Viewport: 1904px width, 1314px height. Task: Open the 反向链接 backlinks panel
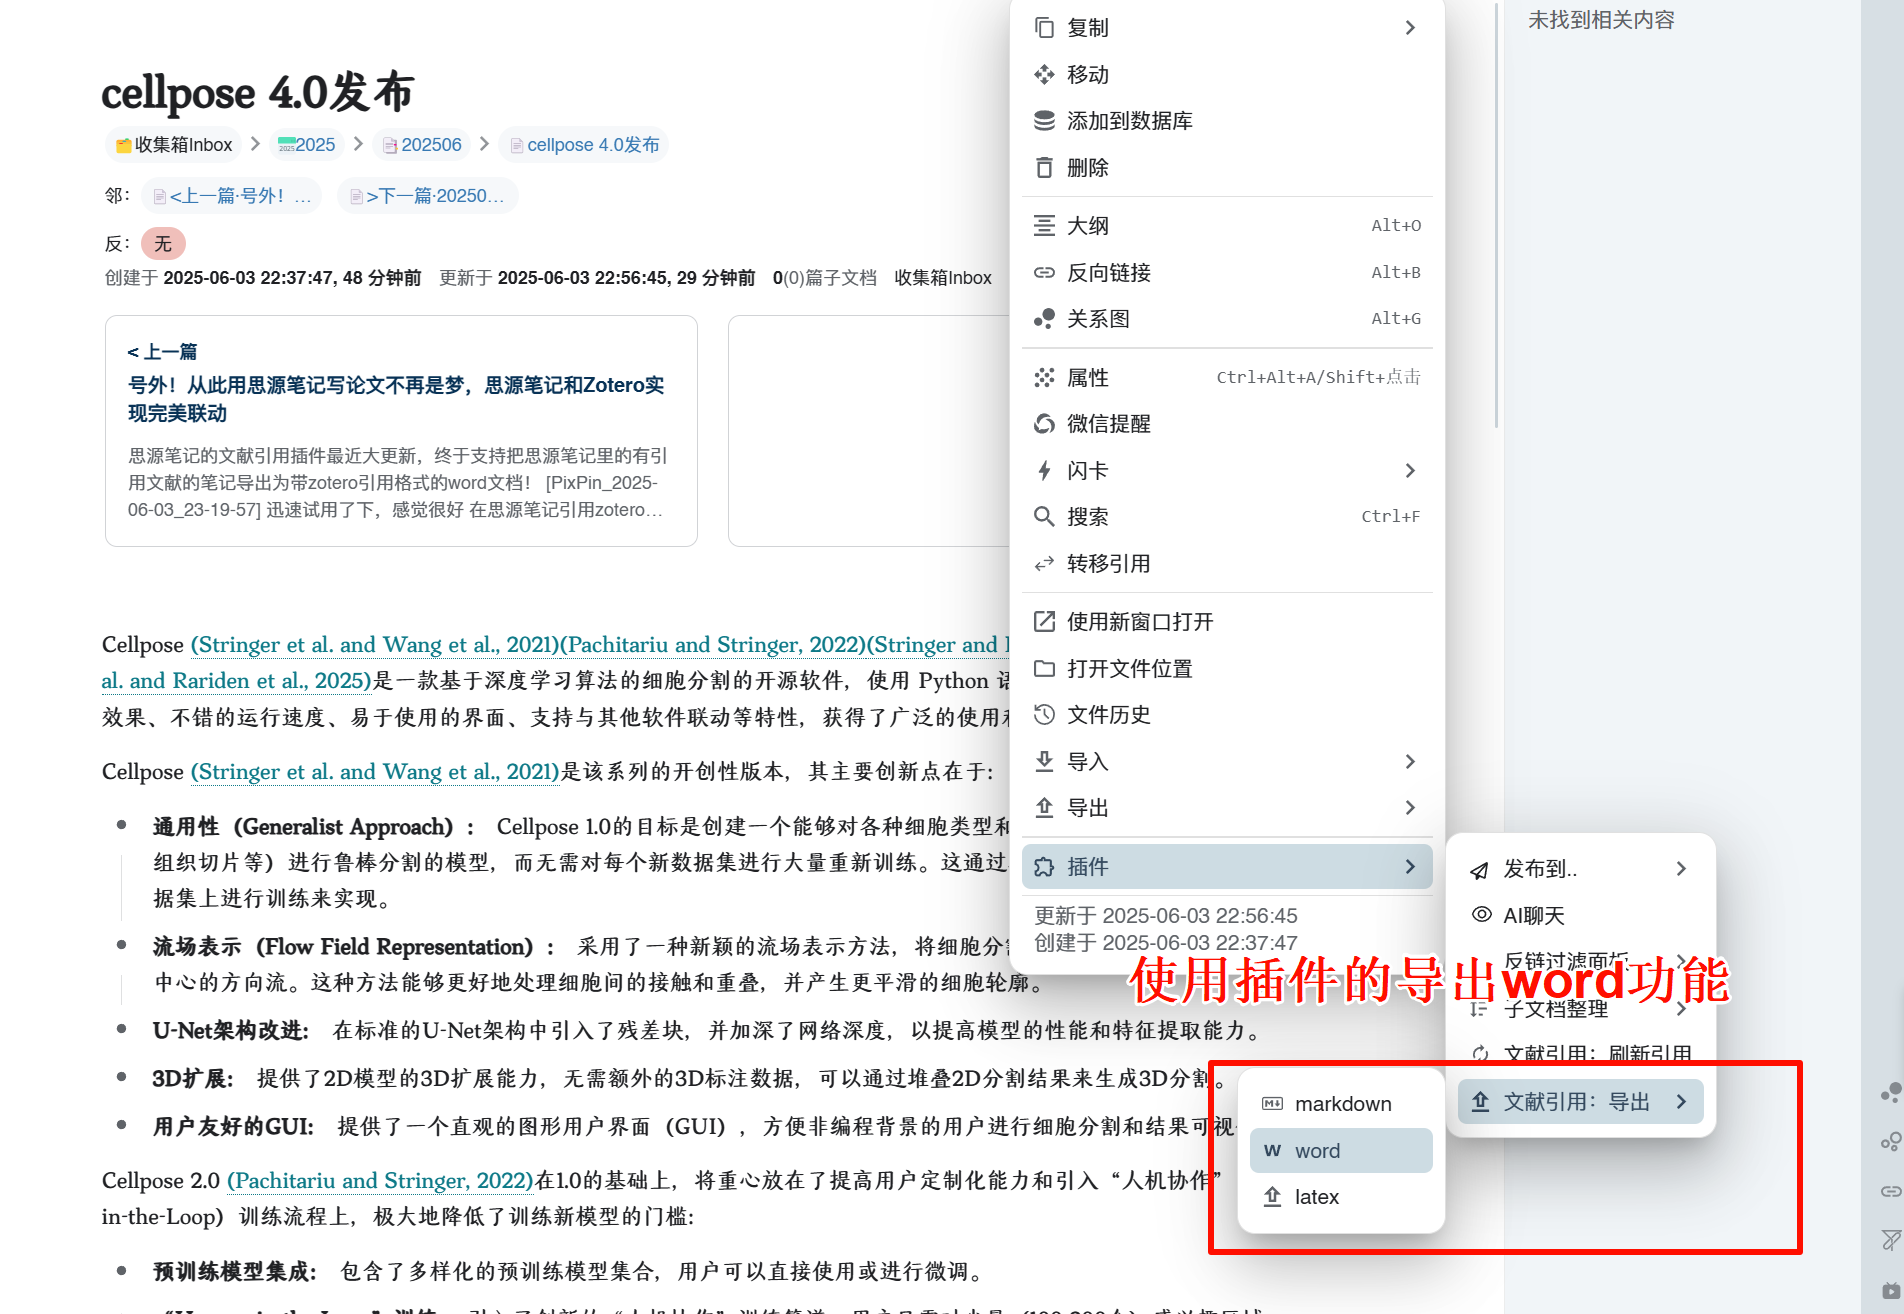(1227, 272)
